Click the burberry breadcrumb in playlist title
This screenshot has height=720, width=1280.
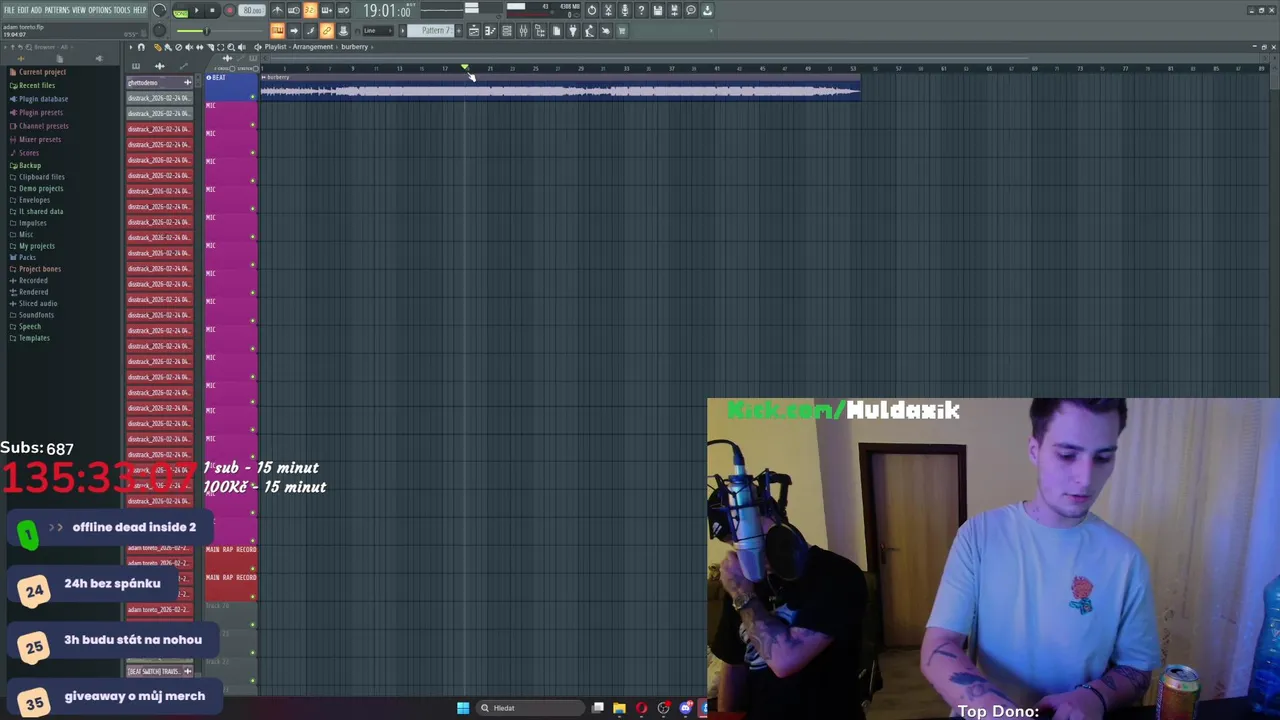[x=354, y=47]
